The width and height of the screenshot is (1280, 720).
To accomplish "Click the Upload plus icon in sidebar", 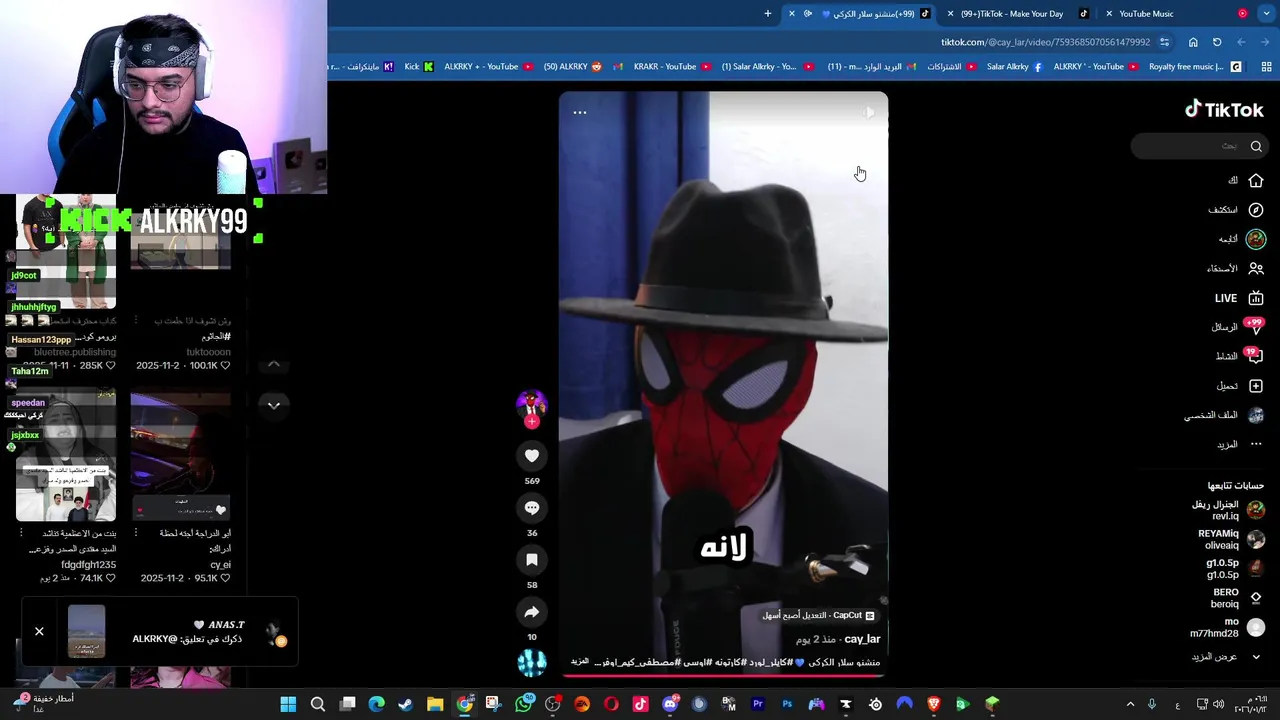I will [x=1256, y=386].
